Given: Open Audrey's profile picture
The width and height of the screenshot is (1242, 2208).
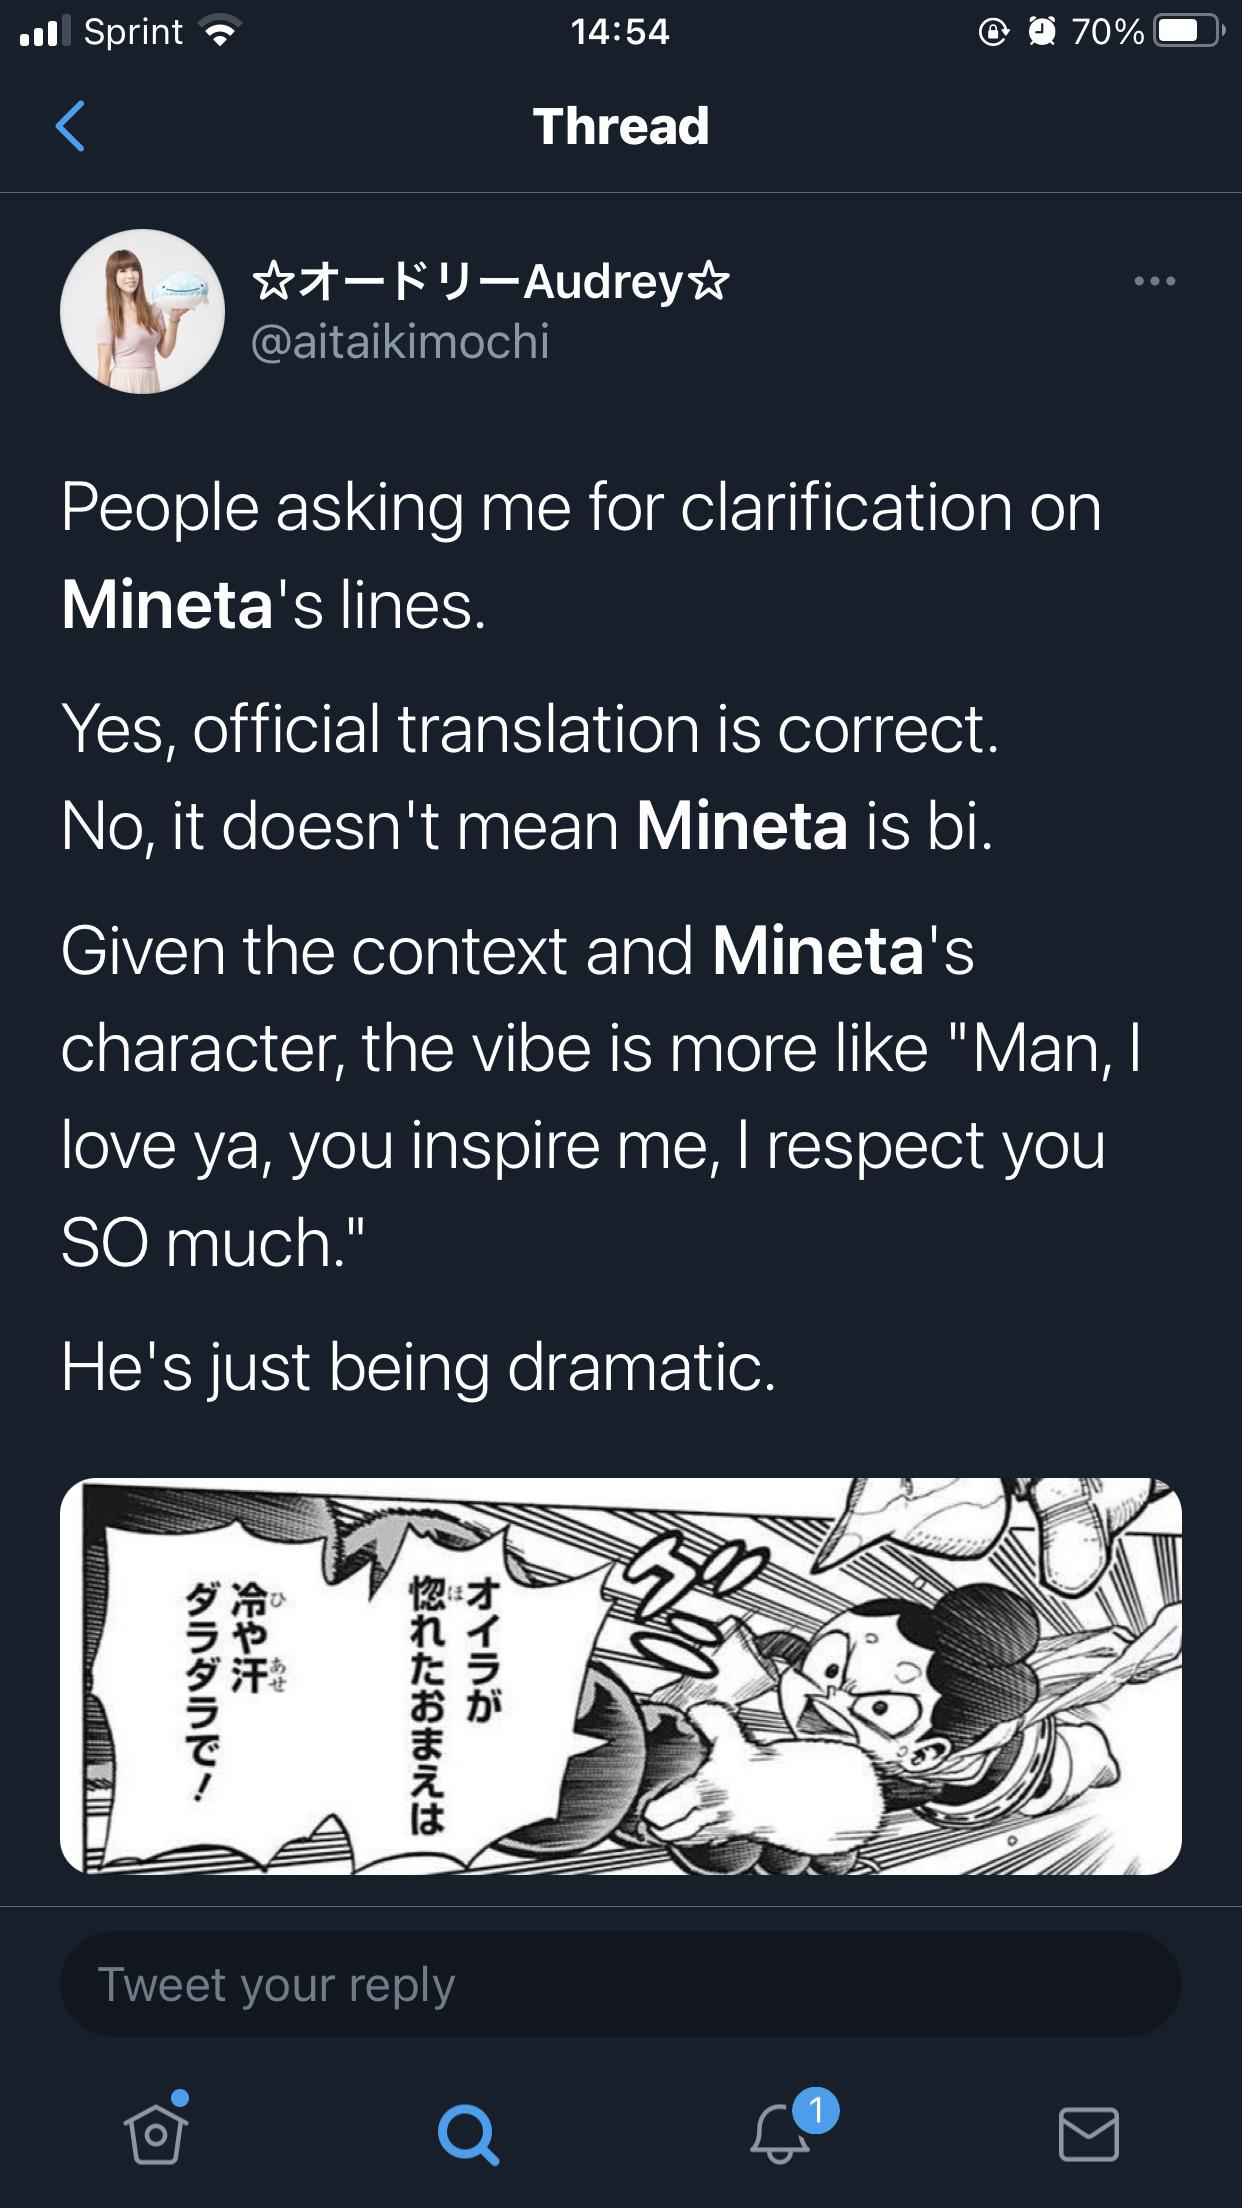Looking at the screenshot, I should (142, 312).
